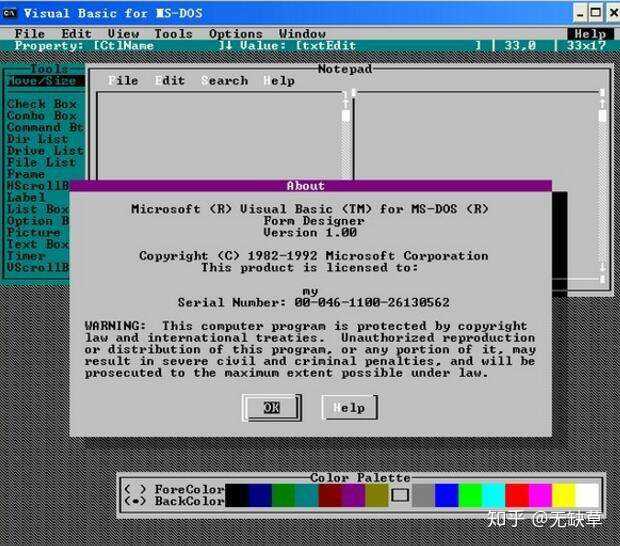Viewport: 620px width, 546px height.
Task: Pick the black color swatch
Action: click(x=236, y=495)
